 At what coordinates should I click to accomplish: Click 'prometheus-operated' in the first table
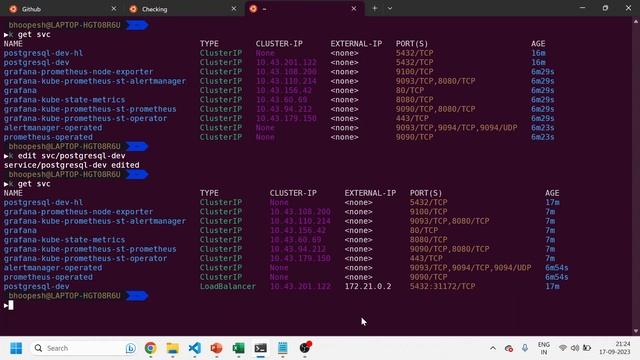tap(48, 137)
